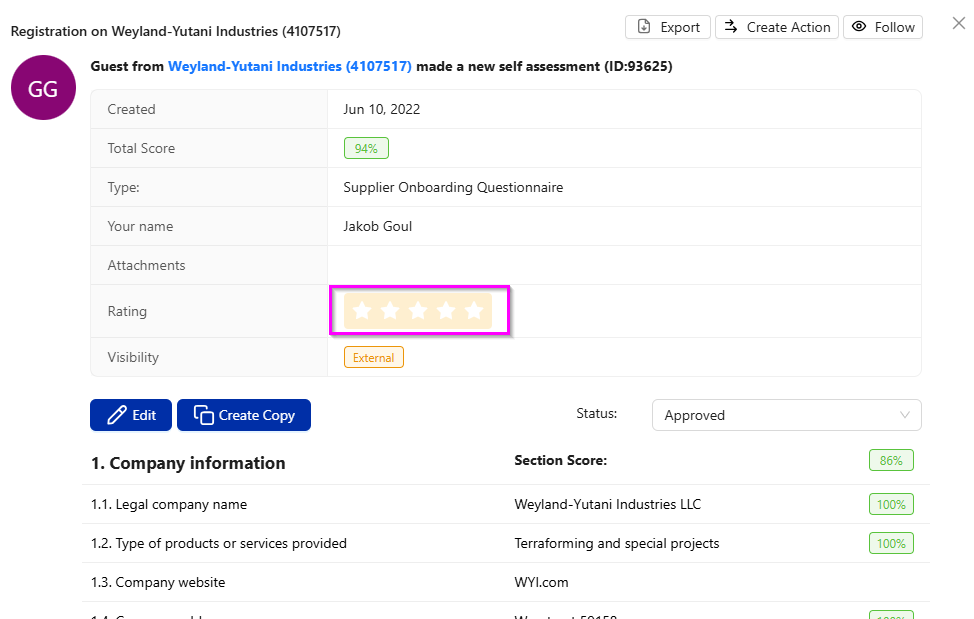This screenshot has height=619, width=974.
Task: Click the Rating row label
Action: (x=127, y=311)
